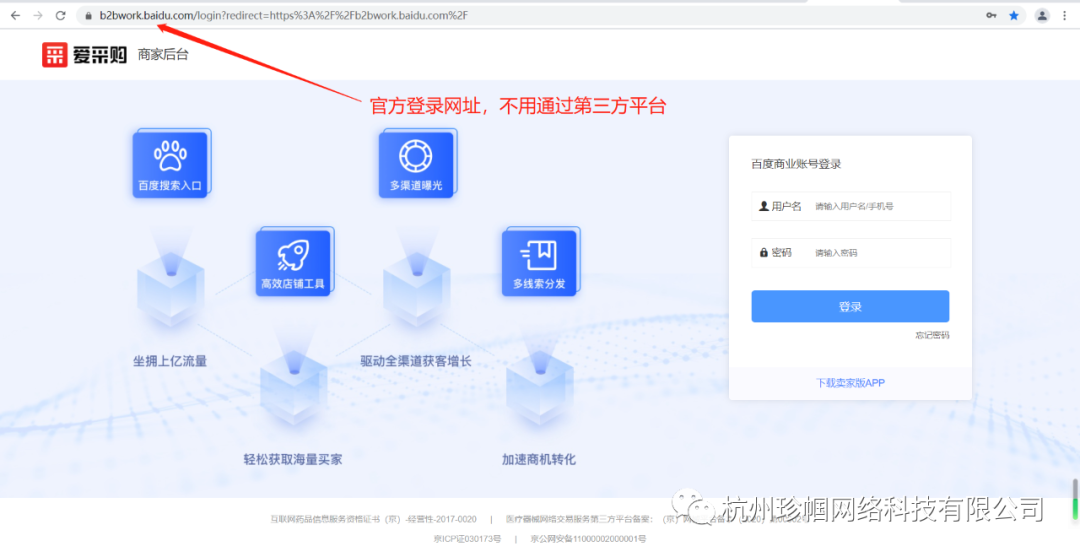Click the 百度搜索入口 paw icon tile
Image resolution: width=1080 pixels, height=557 pixels.
click(x=171, y=164)
